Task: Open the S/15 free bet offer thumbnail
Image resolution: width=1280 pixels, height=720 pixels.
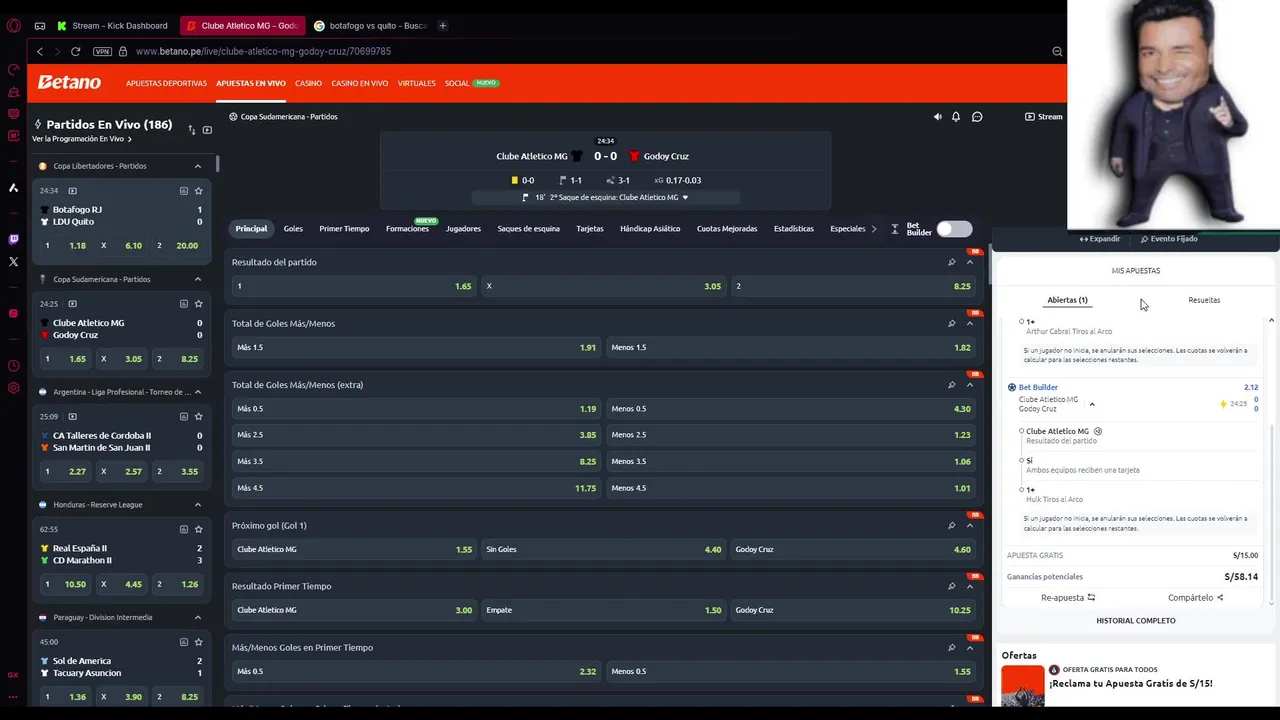Action: coord(1023,687)
